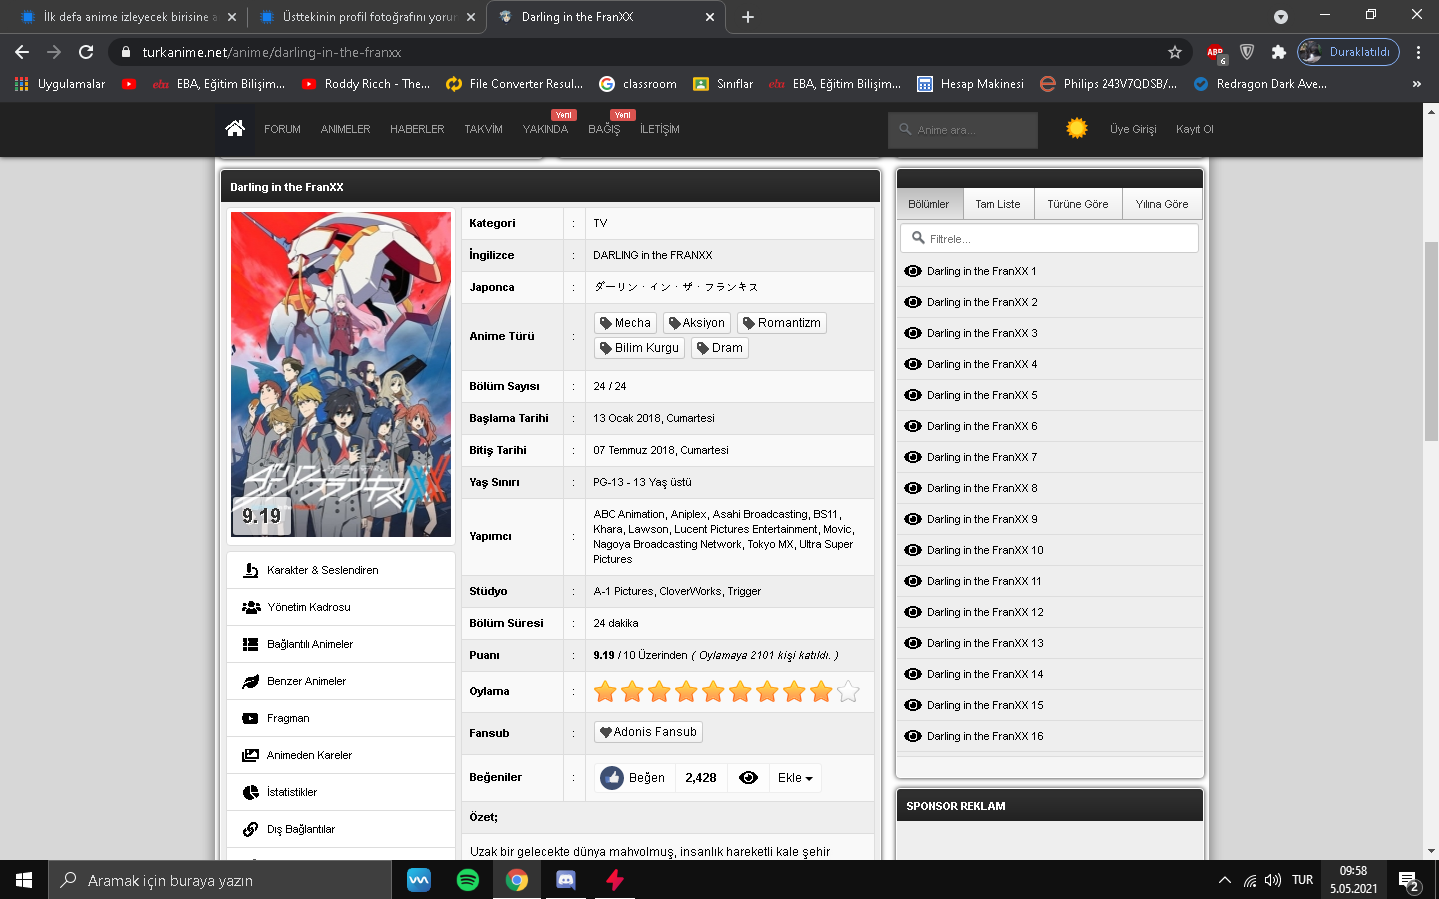The height and width of the screenshot is (899, 1439).
Task: Go to the TurkAnime home icon
Action: pos(235,128)
